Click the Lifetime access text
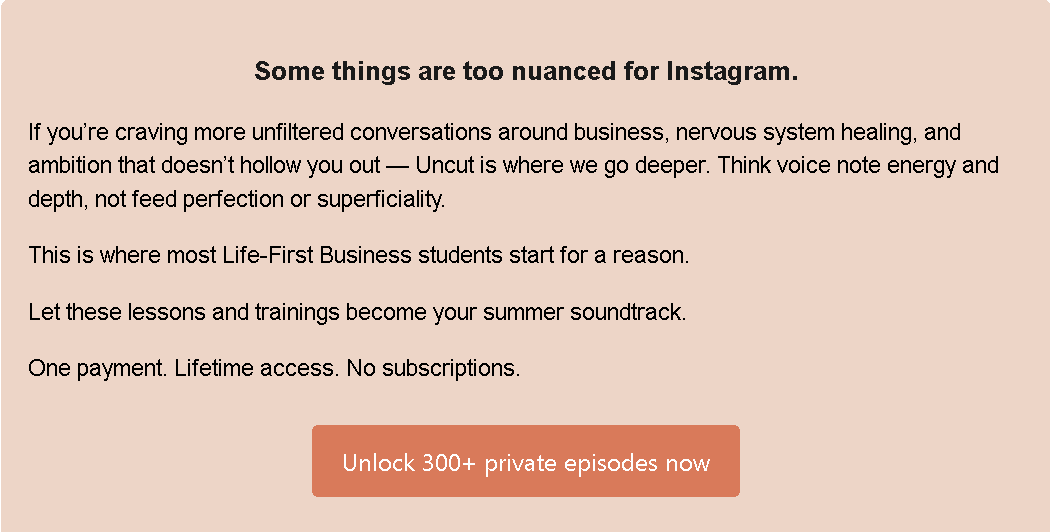 256,368
